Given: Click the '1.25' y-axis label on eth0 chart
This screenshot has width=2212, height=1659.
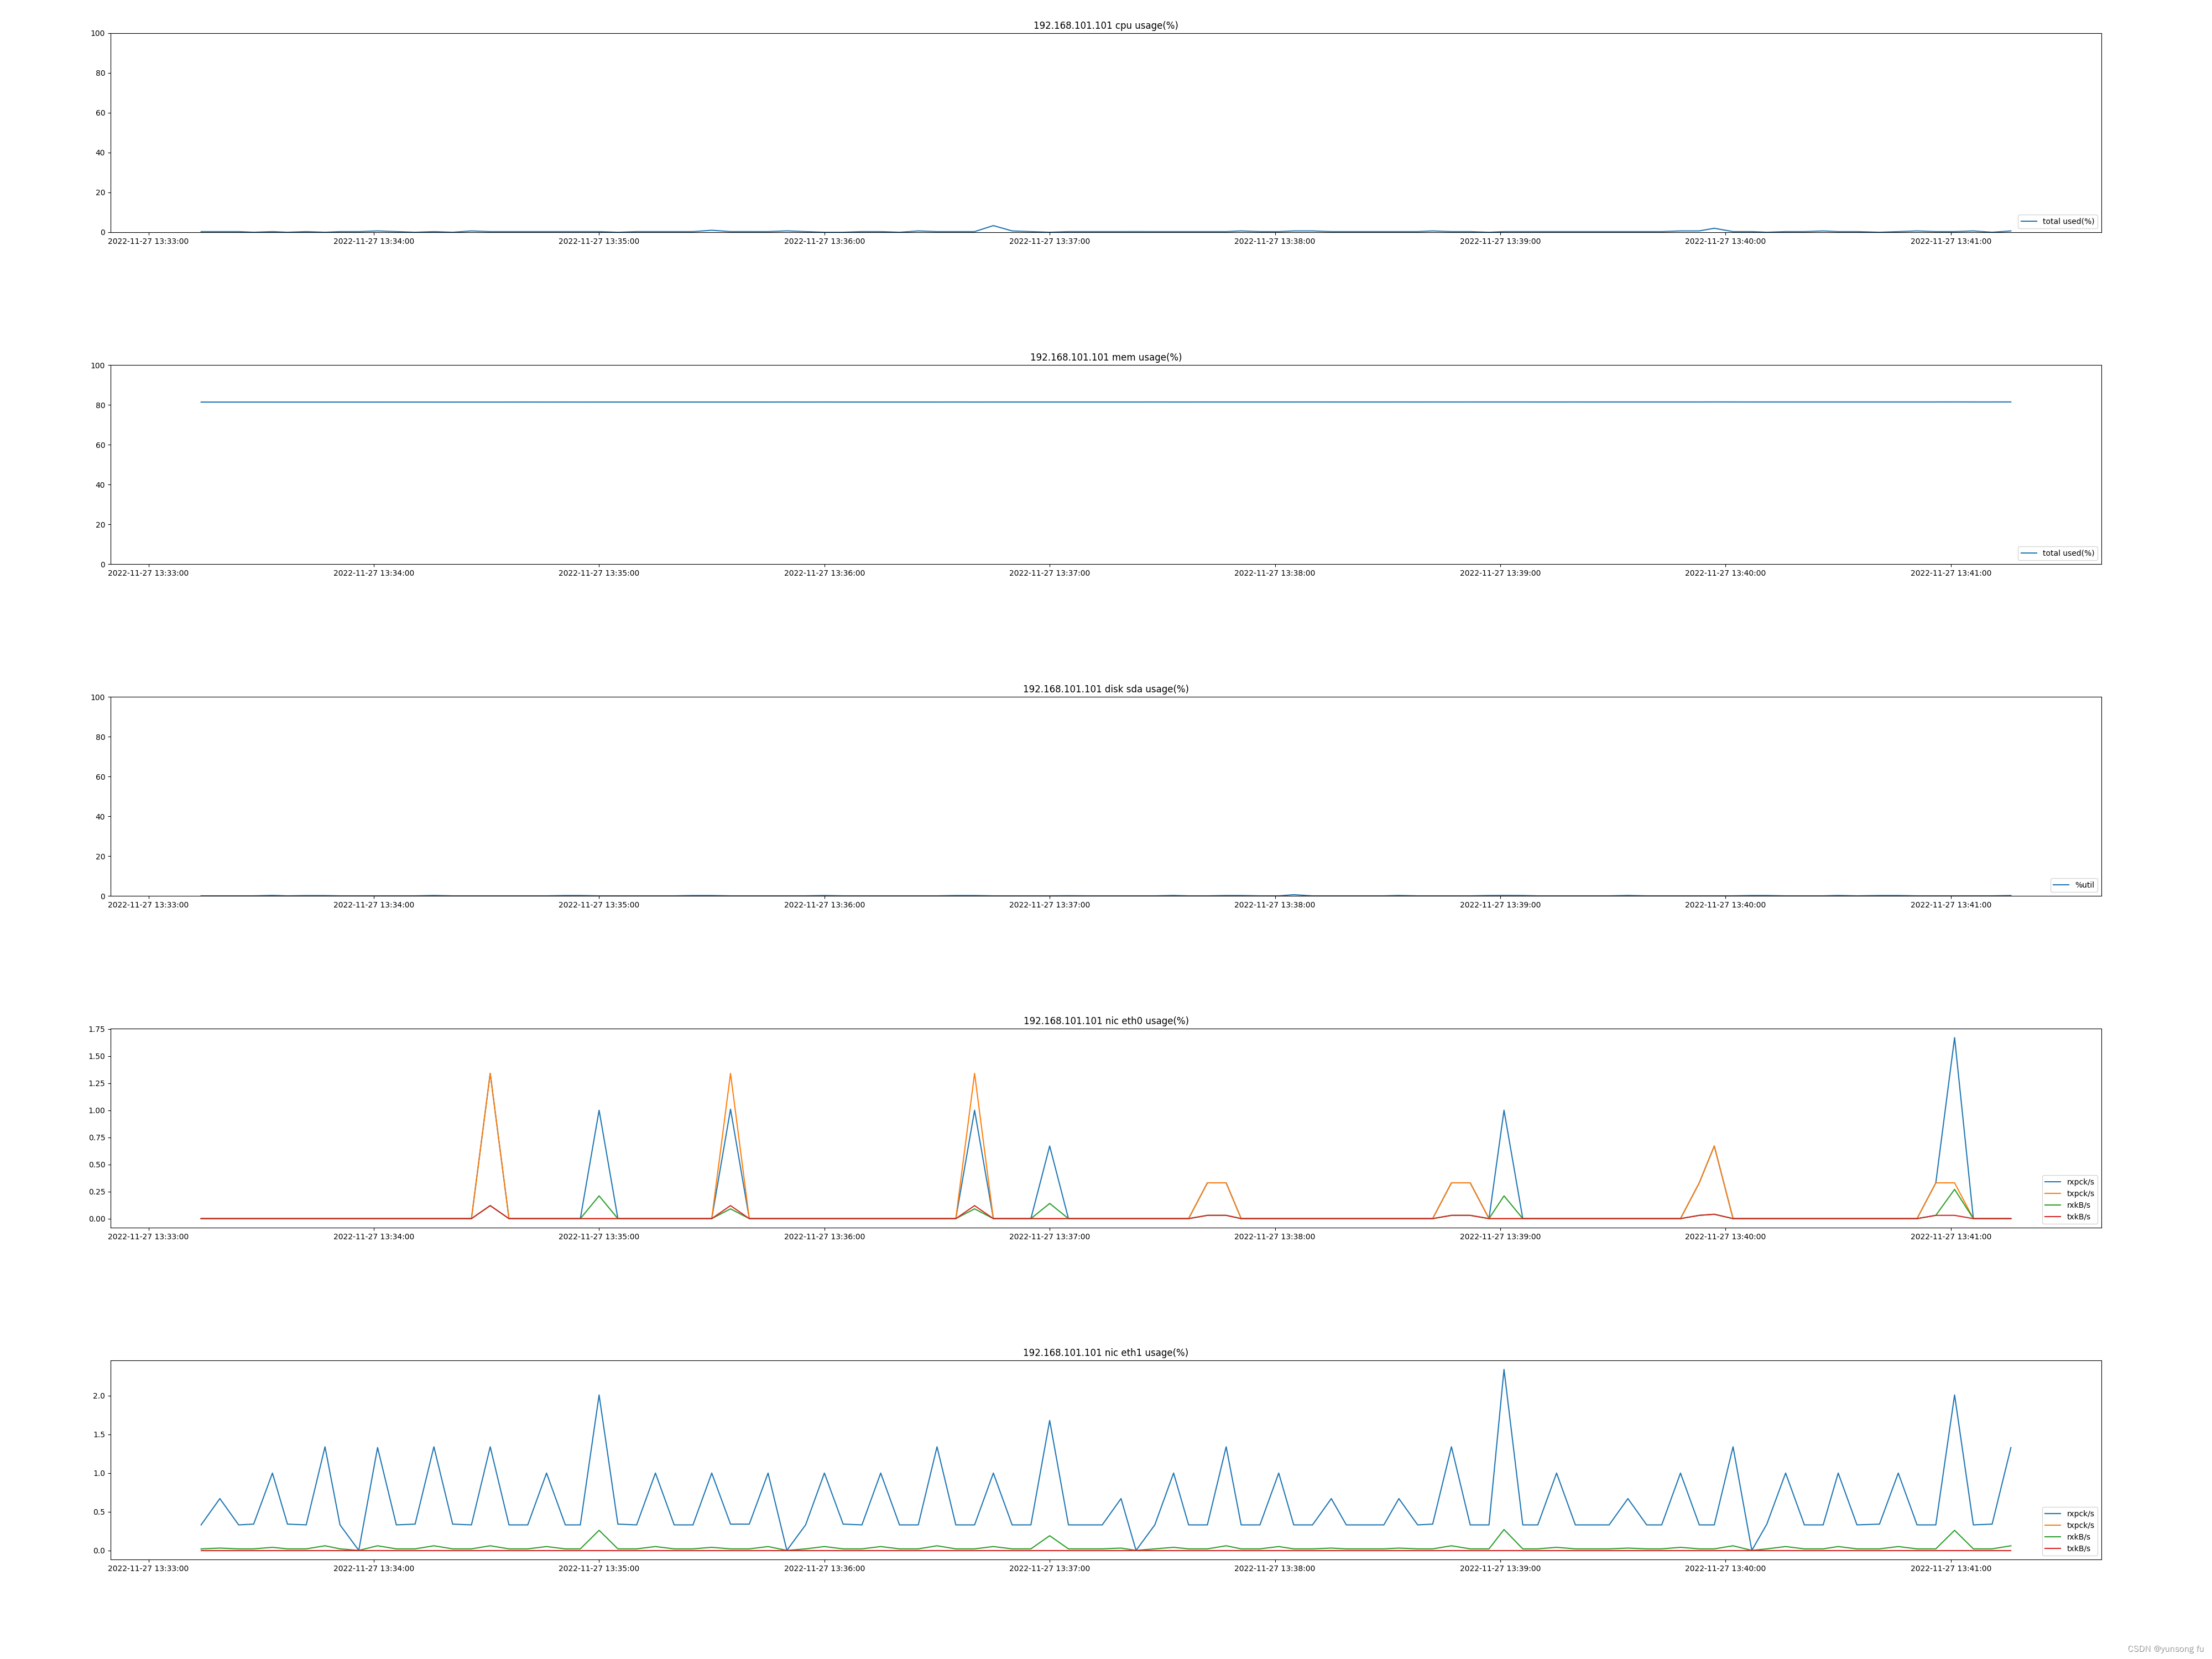Looking at the screenshot, I should click(96, 1084).
